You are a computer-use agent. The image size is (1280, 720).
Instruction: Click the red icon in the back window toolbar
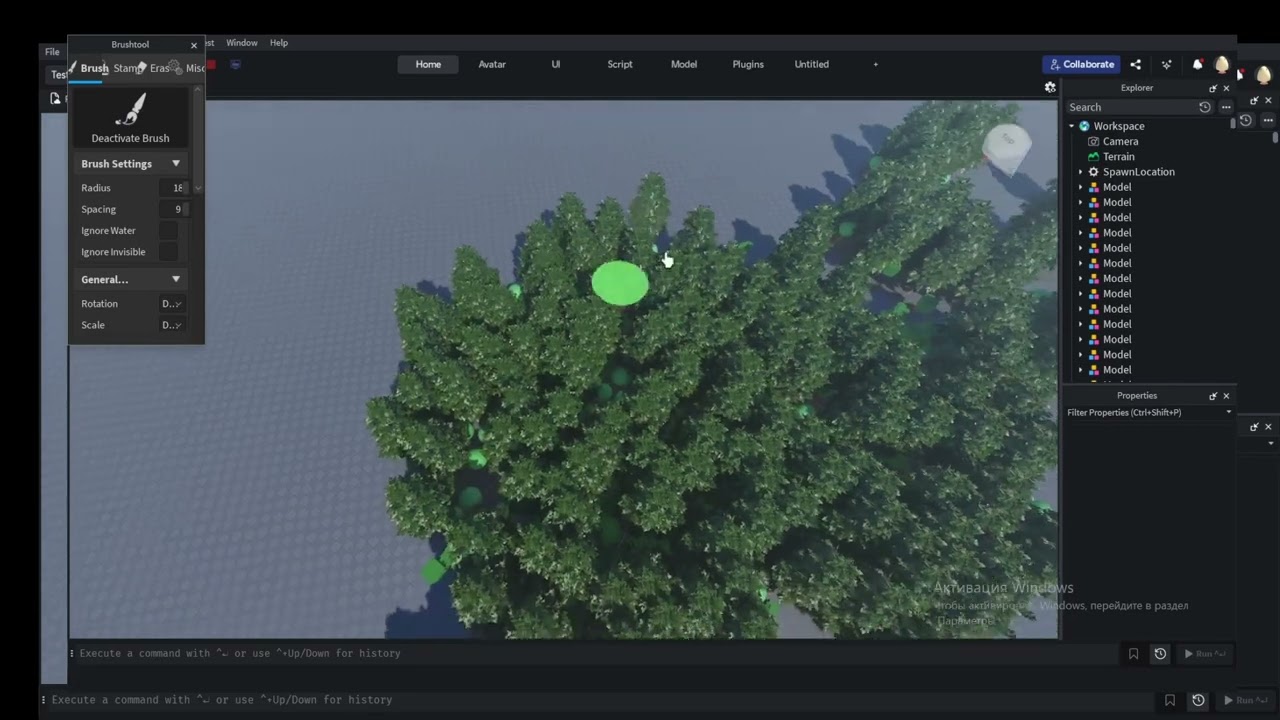click(x=211, y=65)
